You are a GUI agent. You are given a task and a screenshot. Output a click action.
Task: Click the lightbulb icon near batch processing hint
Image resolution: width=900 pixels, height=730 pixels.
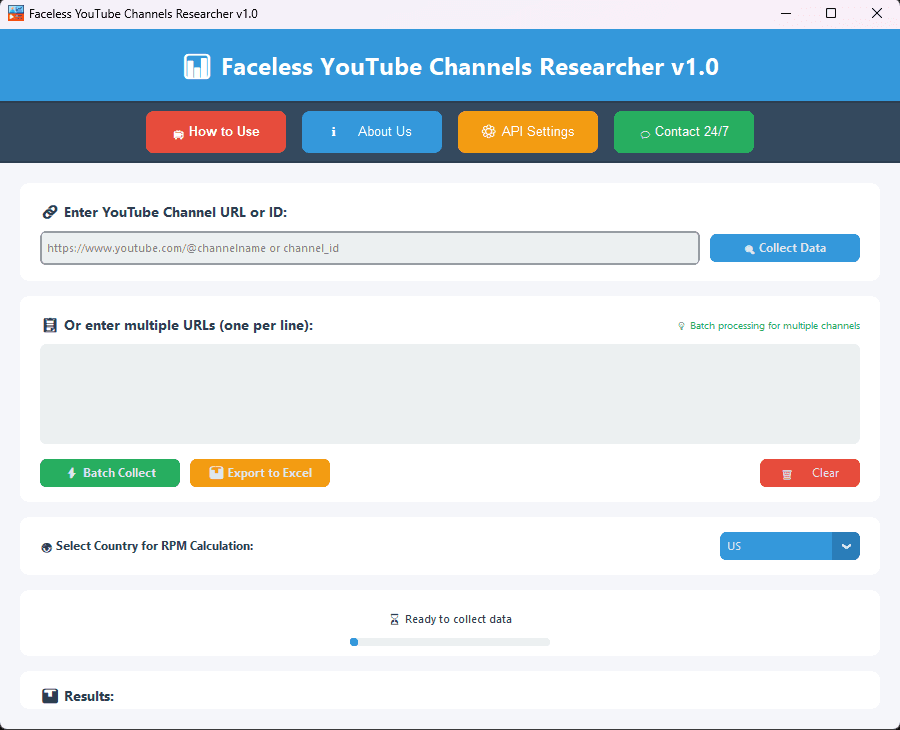pos(682,325)
